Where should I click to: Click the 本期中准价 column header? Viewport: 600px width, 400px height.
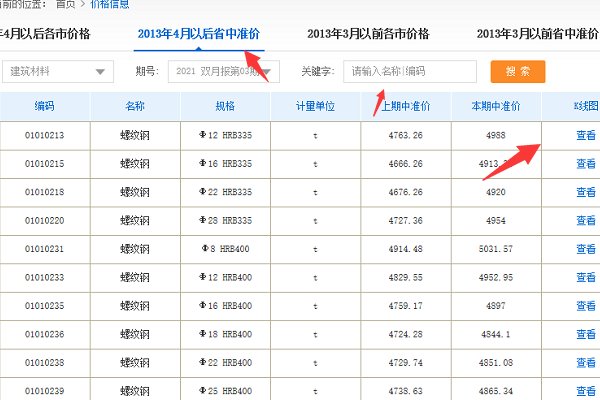[x=496, y=106]
